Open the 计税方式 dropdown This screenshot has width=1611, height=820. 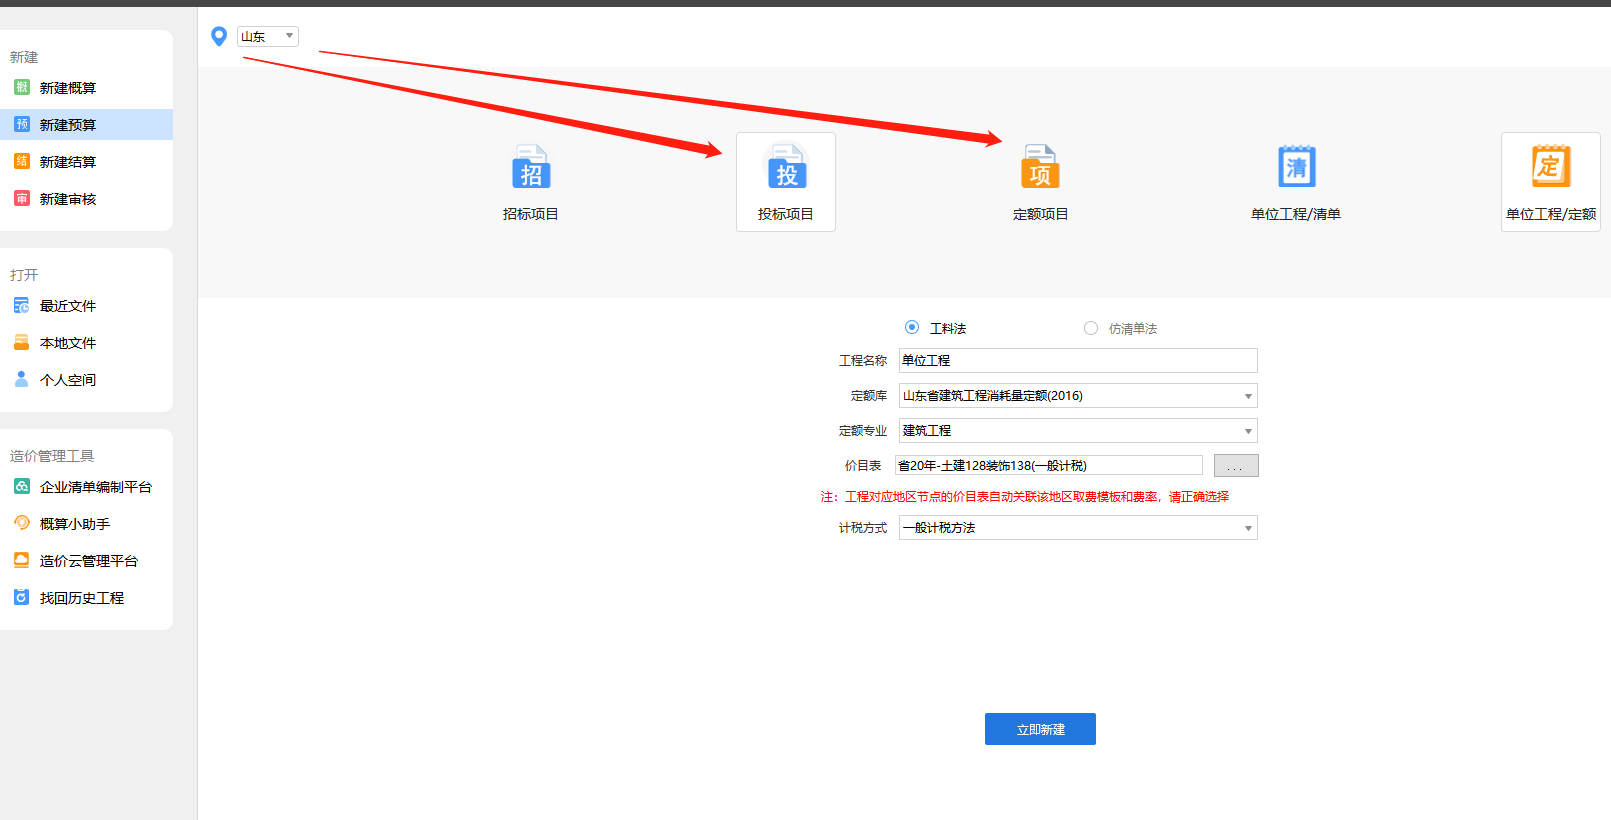pyautogui.click(x=1078, y=528)
